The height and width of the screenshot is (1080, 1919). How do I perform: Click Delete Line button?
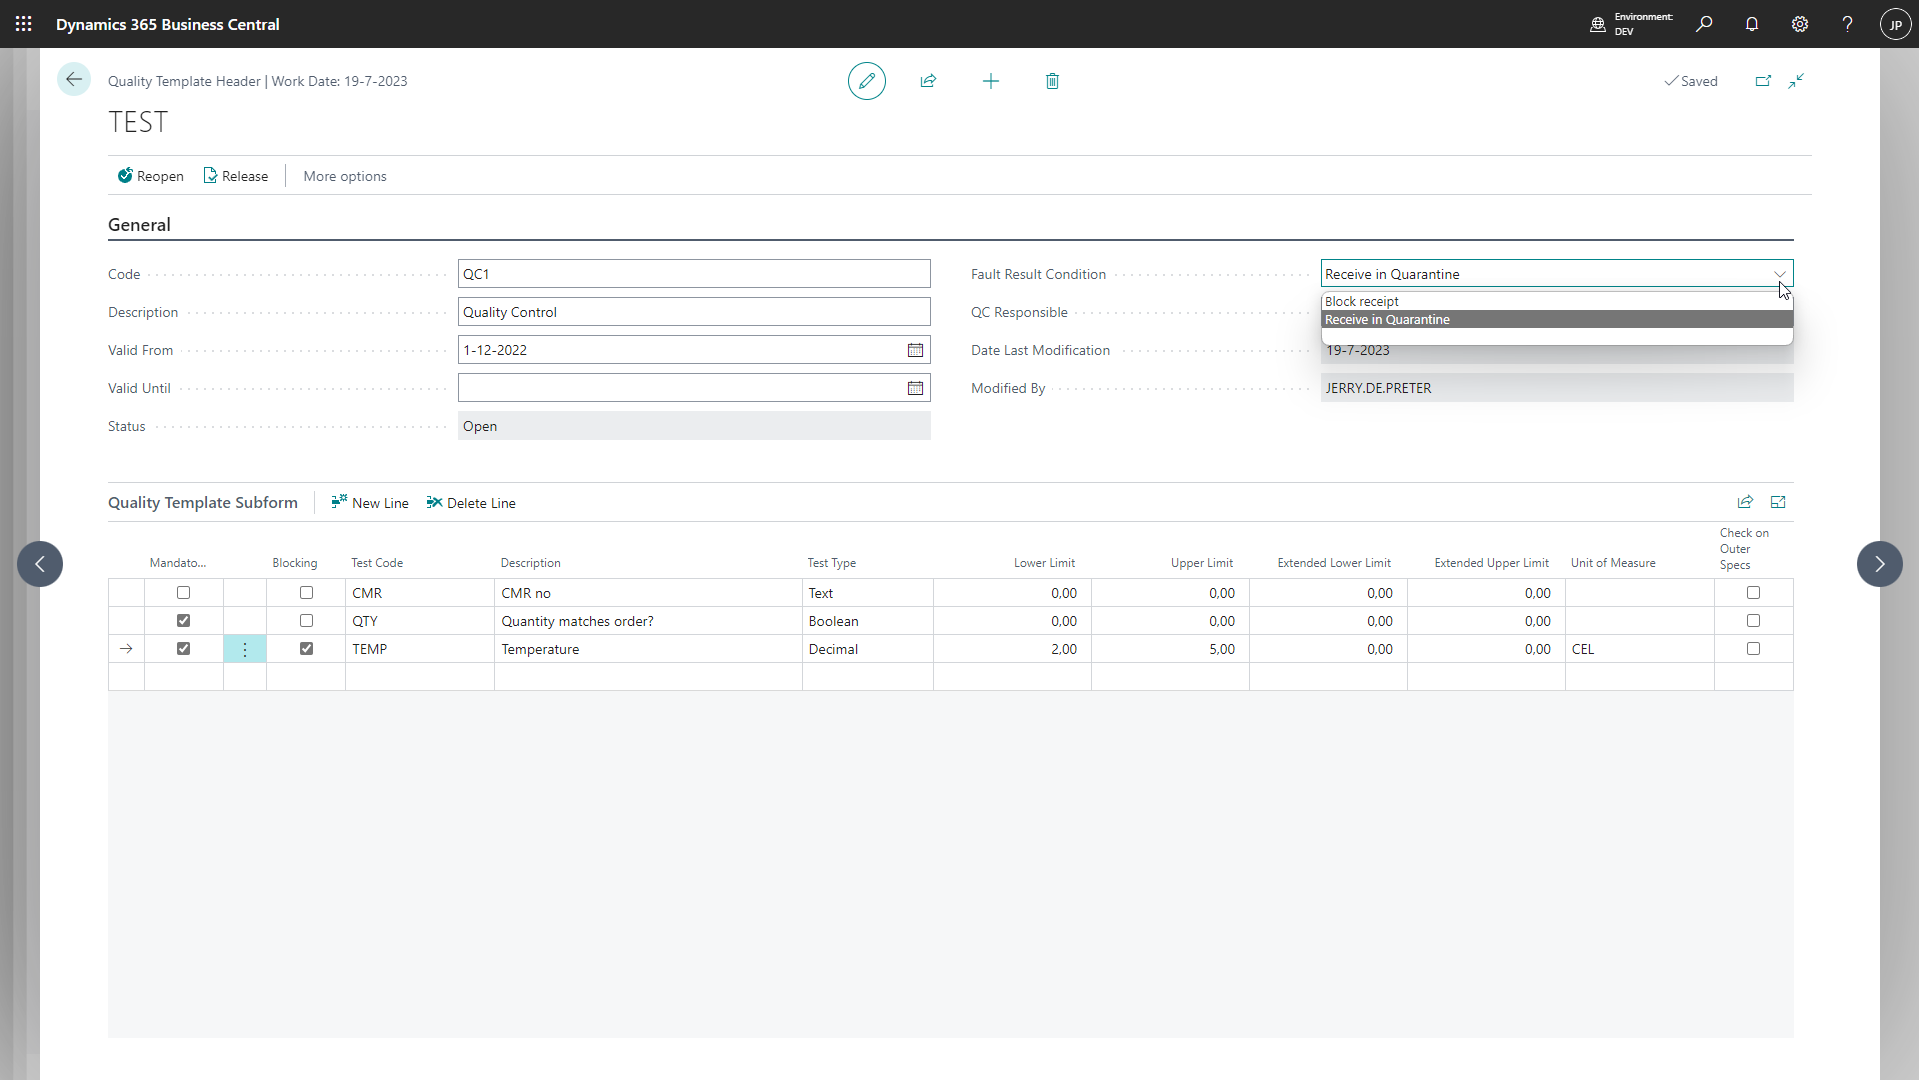[x=471, y=503]
